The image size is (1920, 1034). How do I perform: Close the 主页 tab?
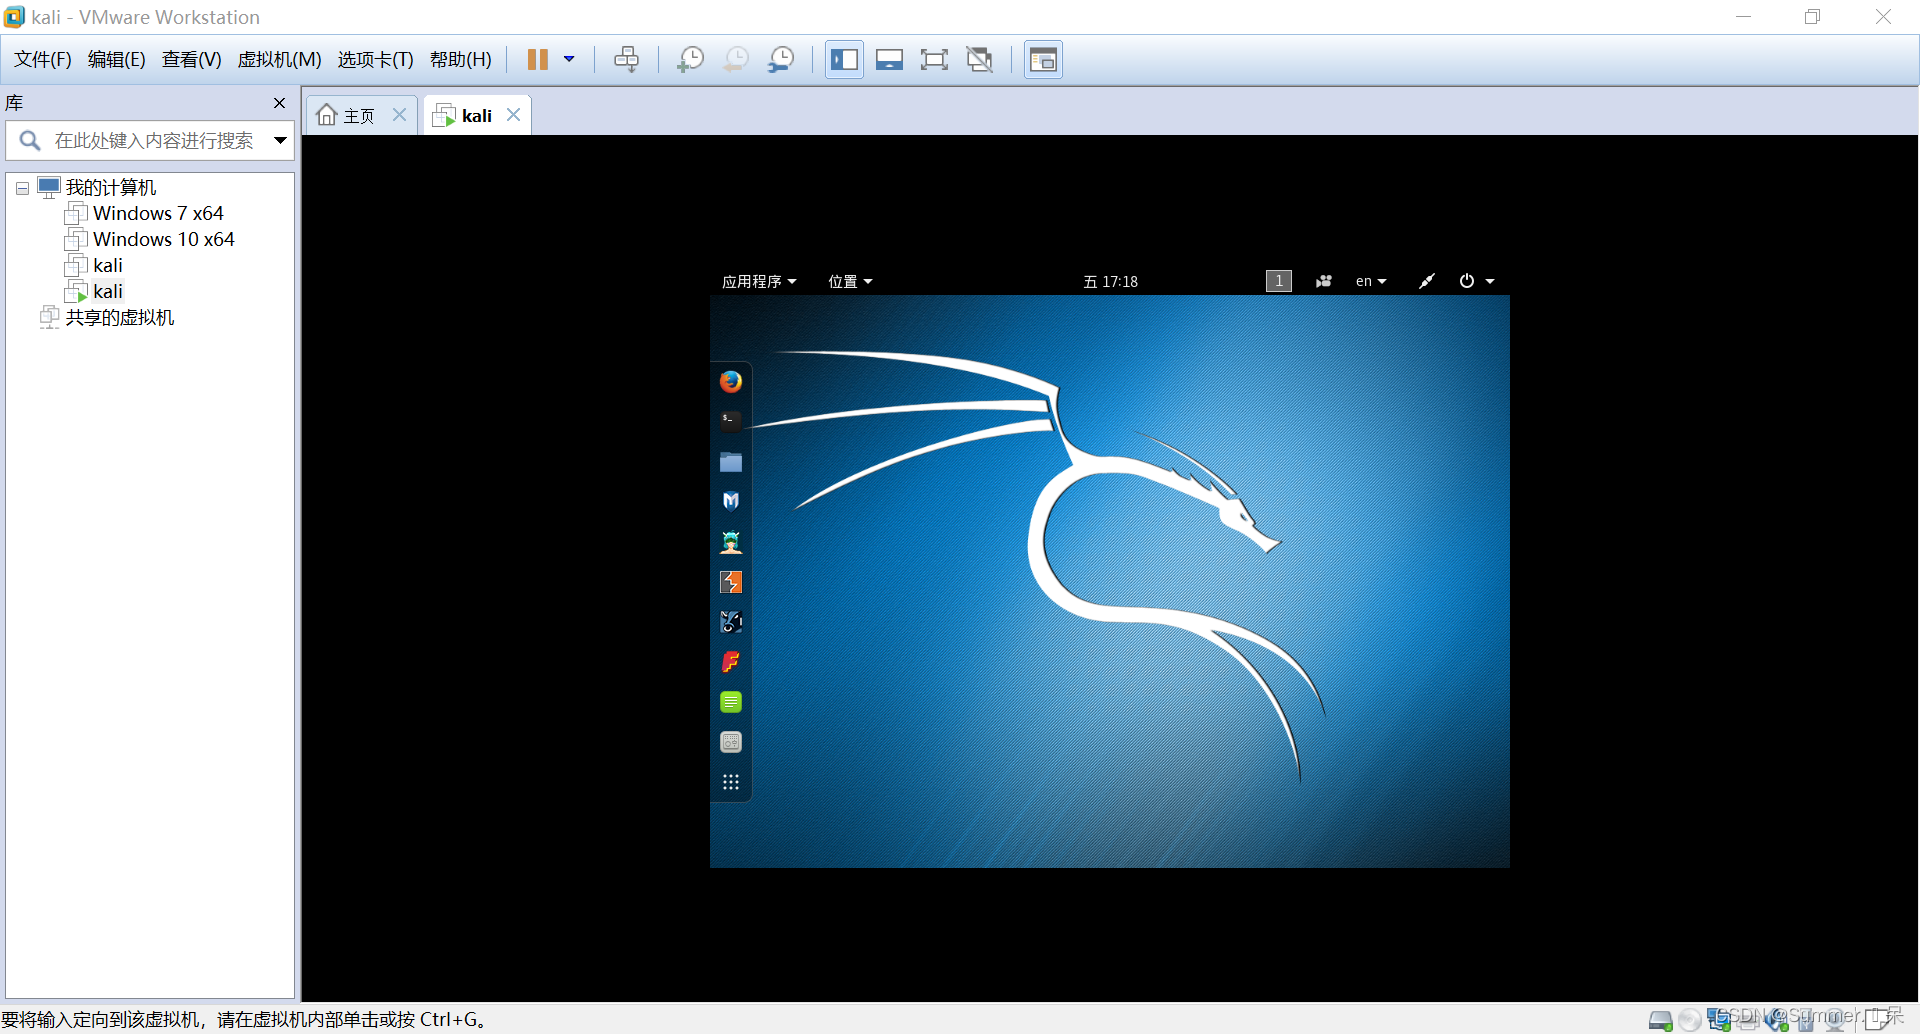(399, 115)
